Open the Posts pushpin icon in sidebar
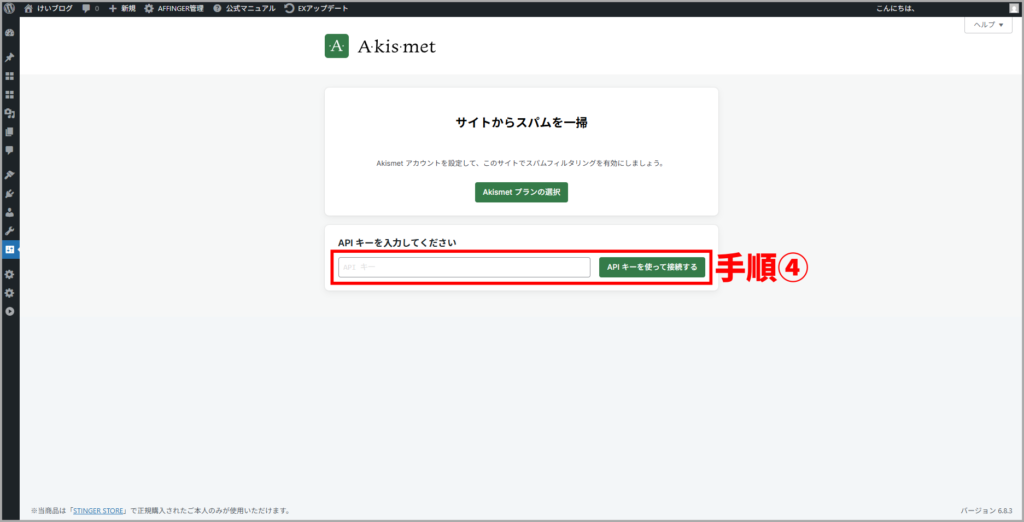This screenshot has width=1024, height=522. click(10, 57)
